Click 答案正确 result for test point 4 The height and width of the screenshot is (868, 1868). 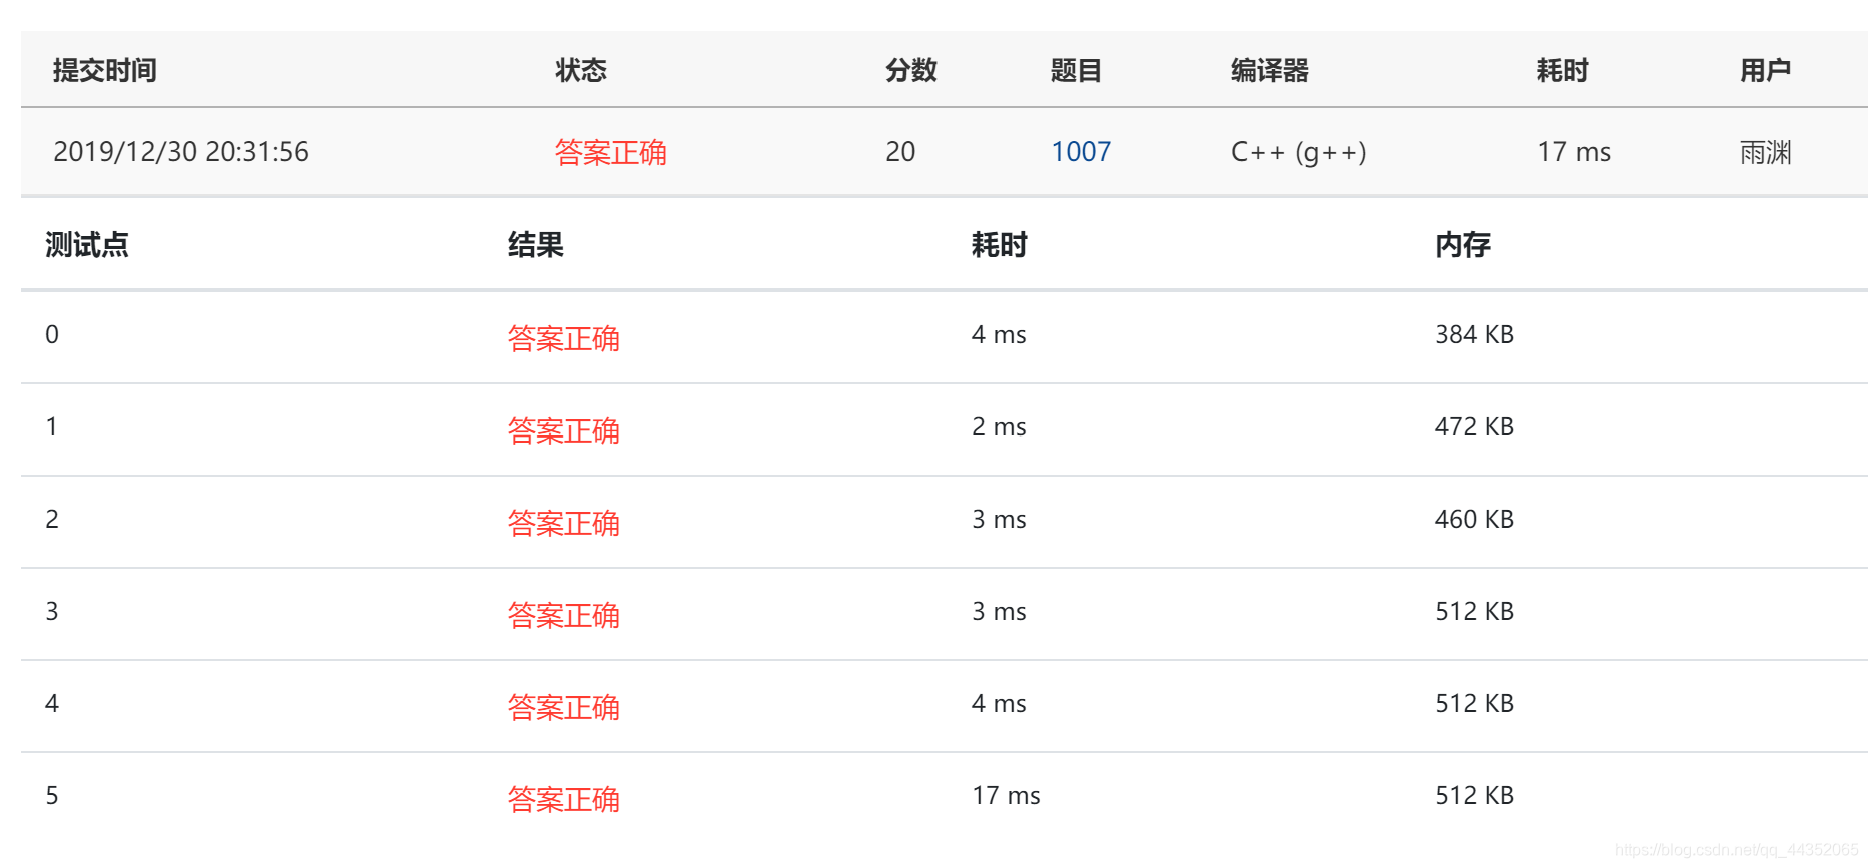pyautogui.click(x=564, y=707)
